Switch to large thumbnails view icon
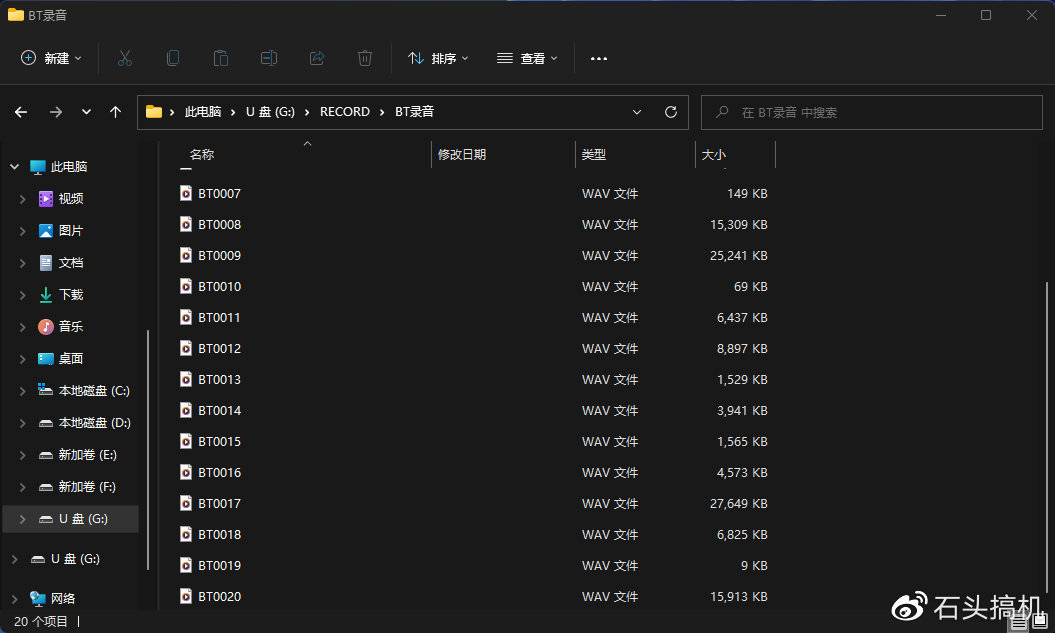The height and width of the screenshot is (633, 1055). pyautogui.click(x=1040, y=622)
